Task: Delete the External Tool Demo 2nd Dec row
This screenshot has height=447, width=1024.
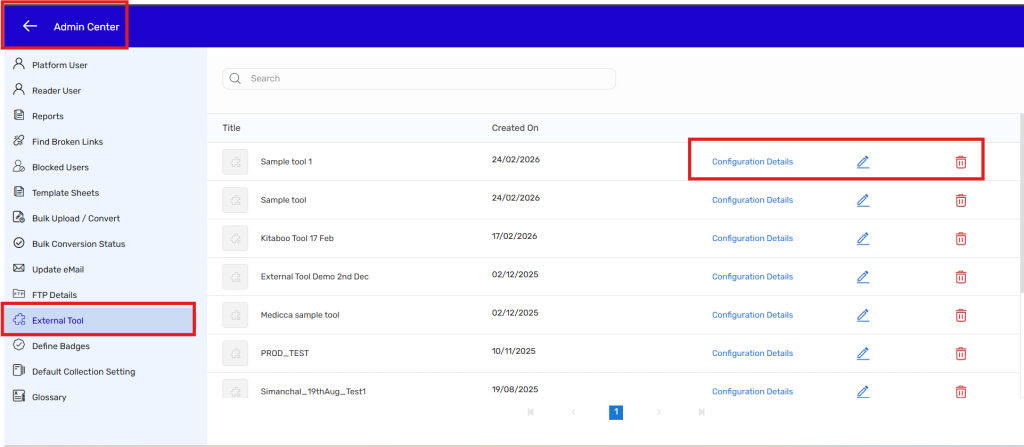Action: (x=960, y=277)
